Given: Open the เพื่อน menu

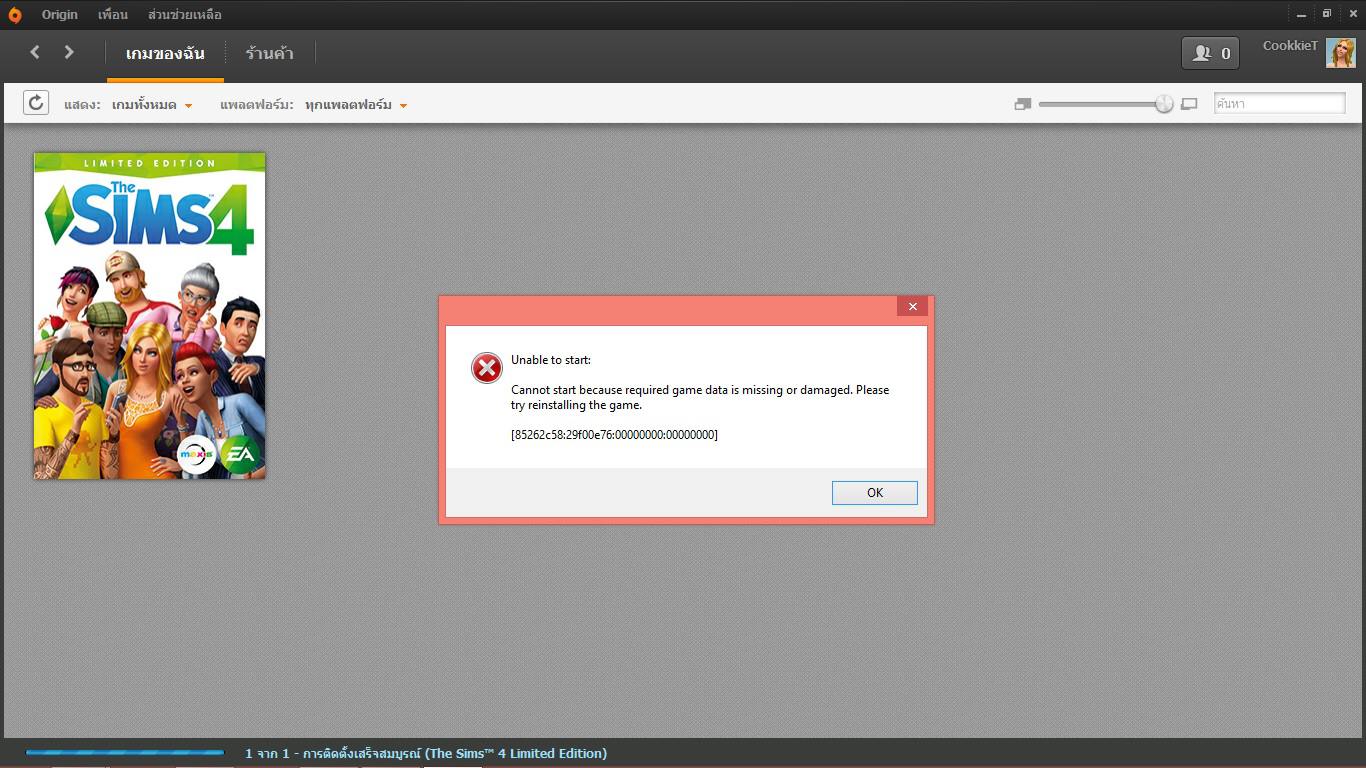Looking at the screenshot, I should (113, 15).
